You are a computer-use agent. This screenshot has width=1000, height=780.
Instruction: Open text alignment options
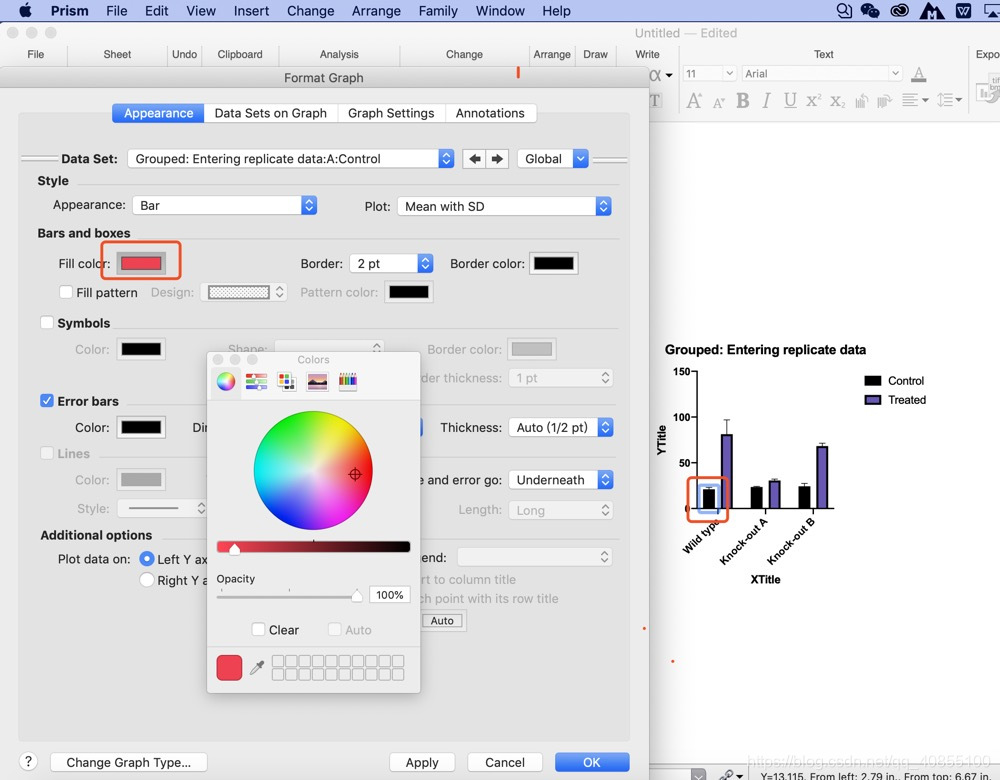tap(915, 100)
